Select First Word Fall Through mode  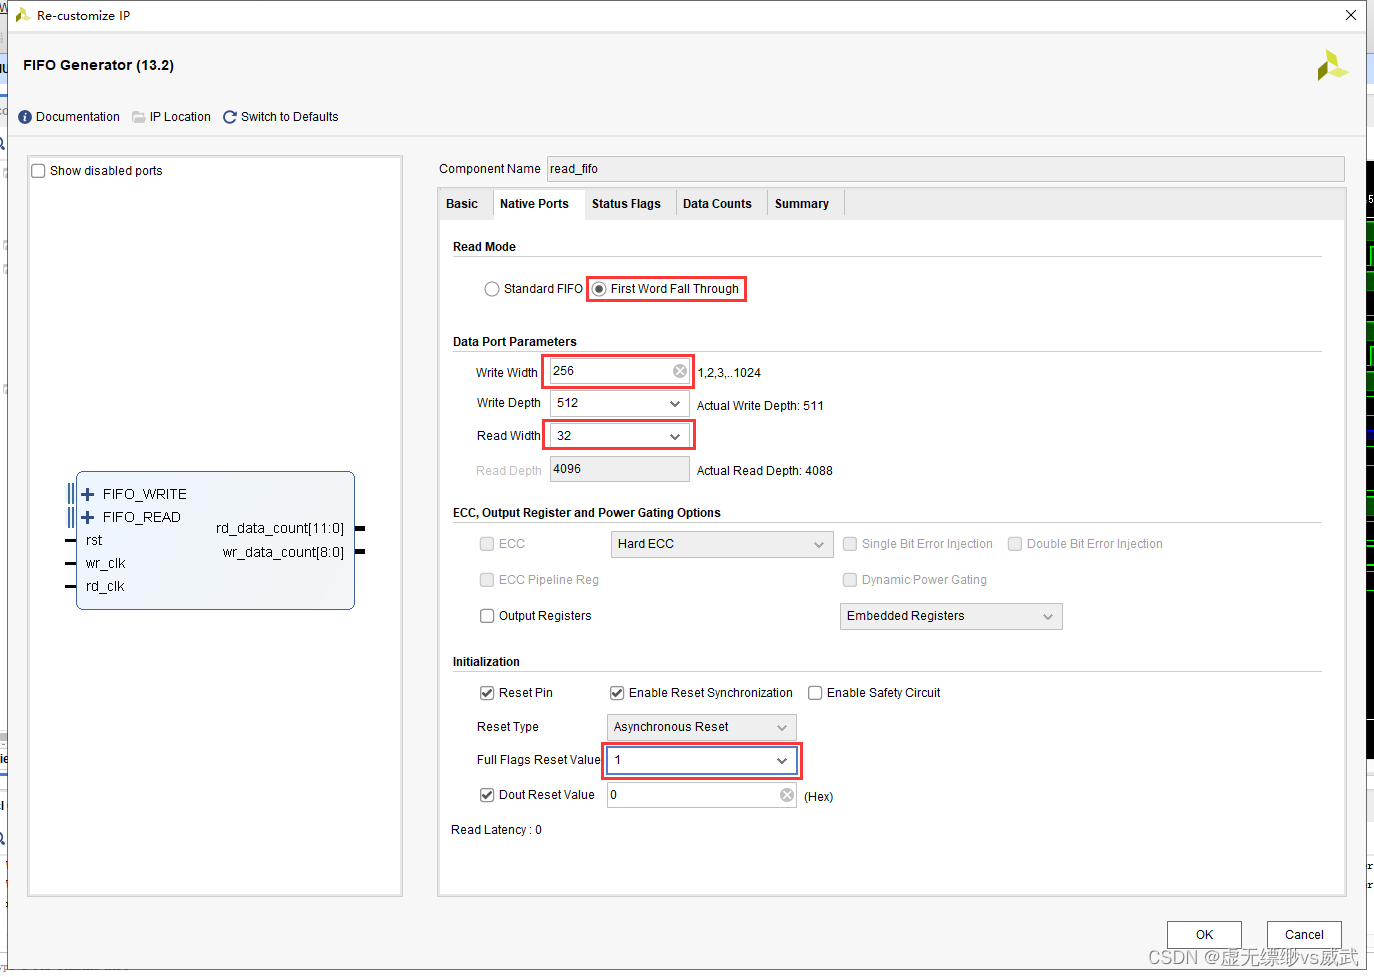[x=599, y=289]
